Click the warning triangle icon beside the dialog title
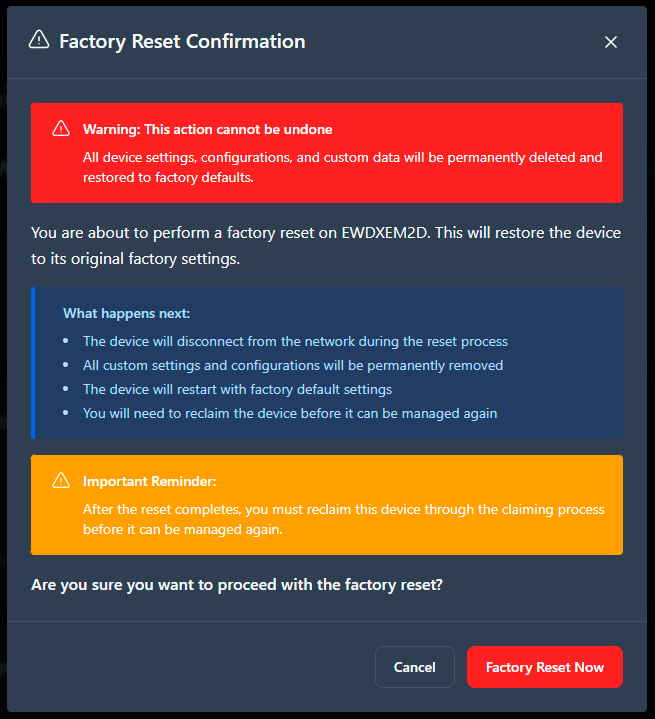655x719 pixels. pyautogui.click(x=39, y=40)
